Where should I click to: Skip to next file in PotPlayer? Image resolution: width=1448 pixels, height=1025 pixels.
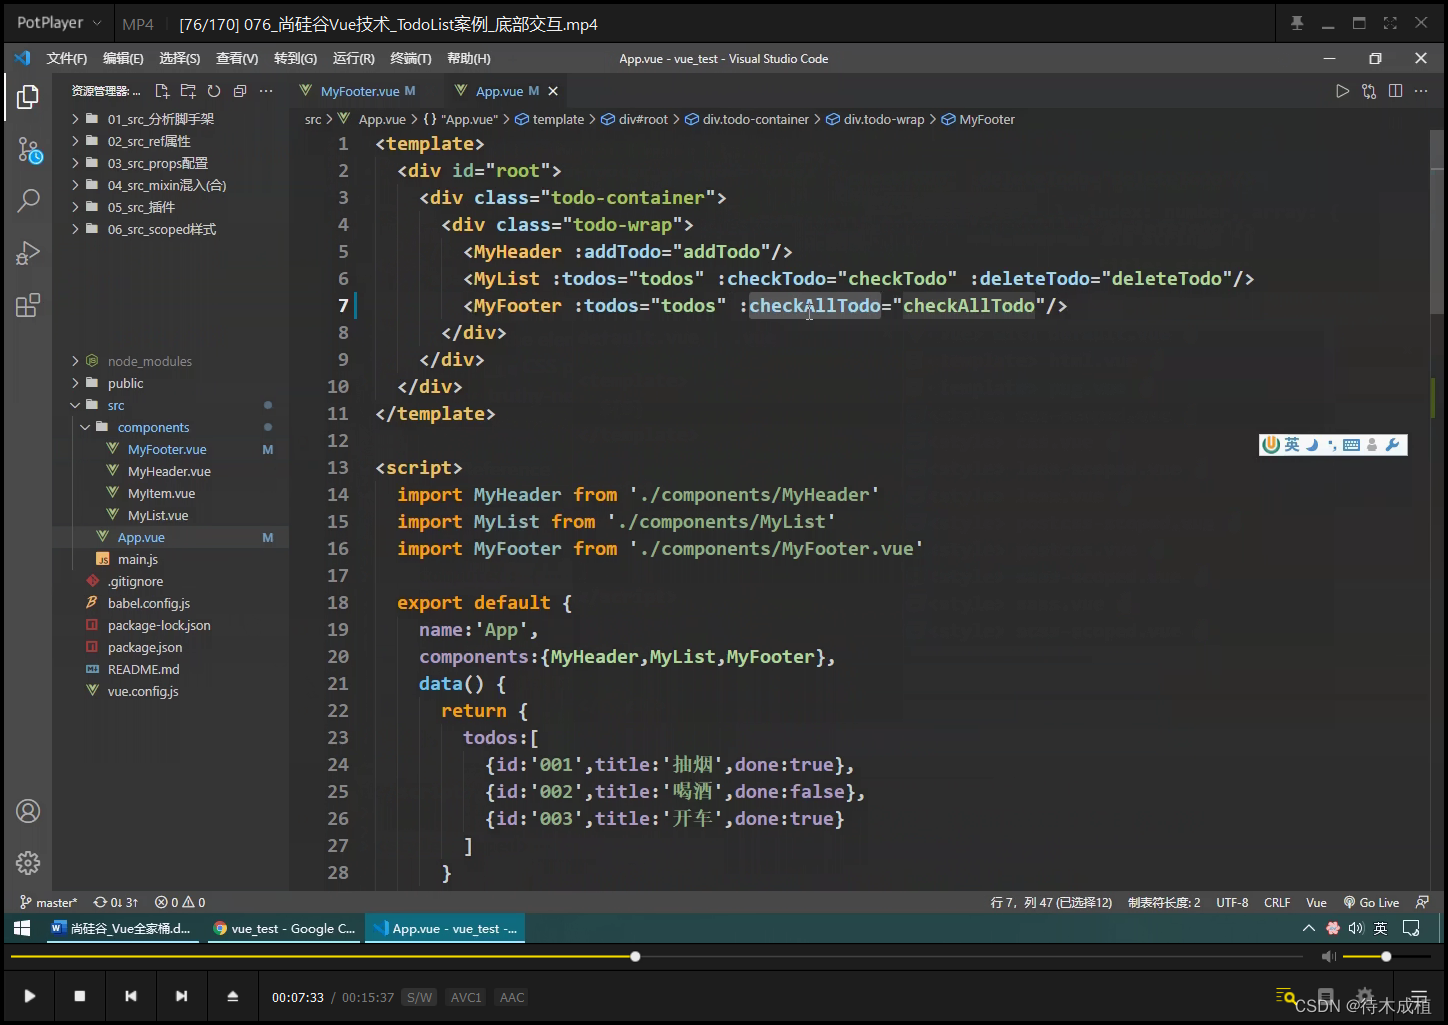(x=181, y=996)
